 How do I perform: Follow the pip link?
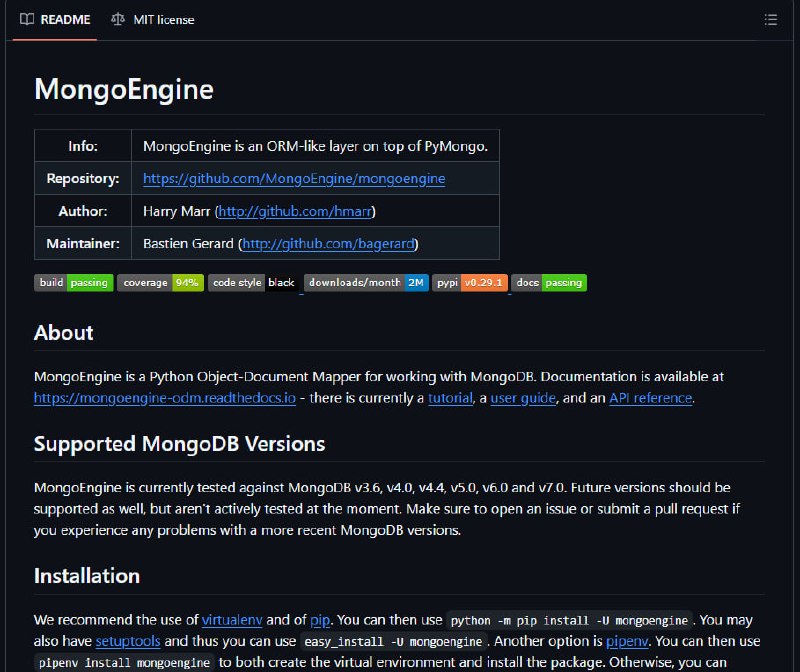(320, 620)
